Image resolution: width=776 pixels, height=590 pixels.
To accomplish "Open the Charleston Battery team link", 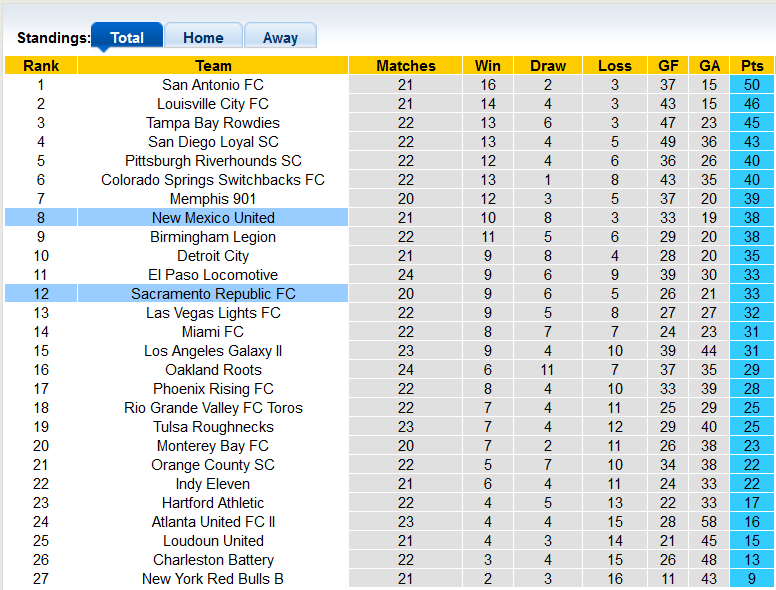I will click(x=213, y=560).
